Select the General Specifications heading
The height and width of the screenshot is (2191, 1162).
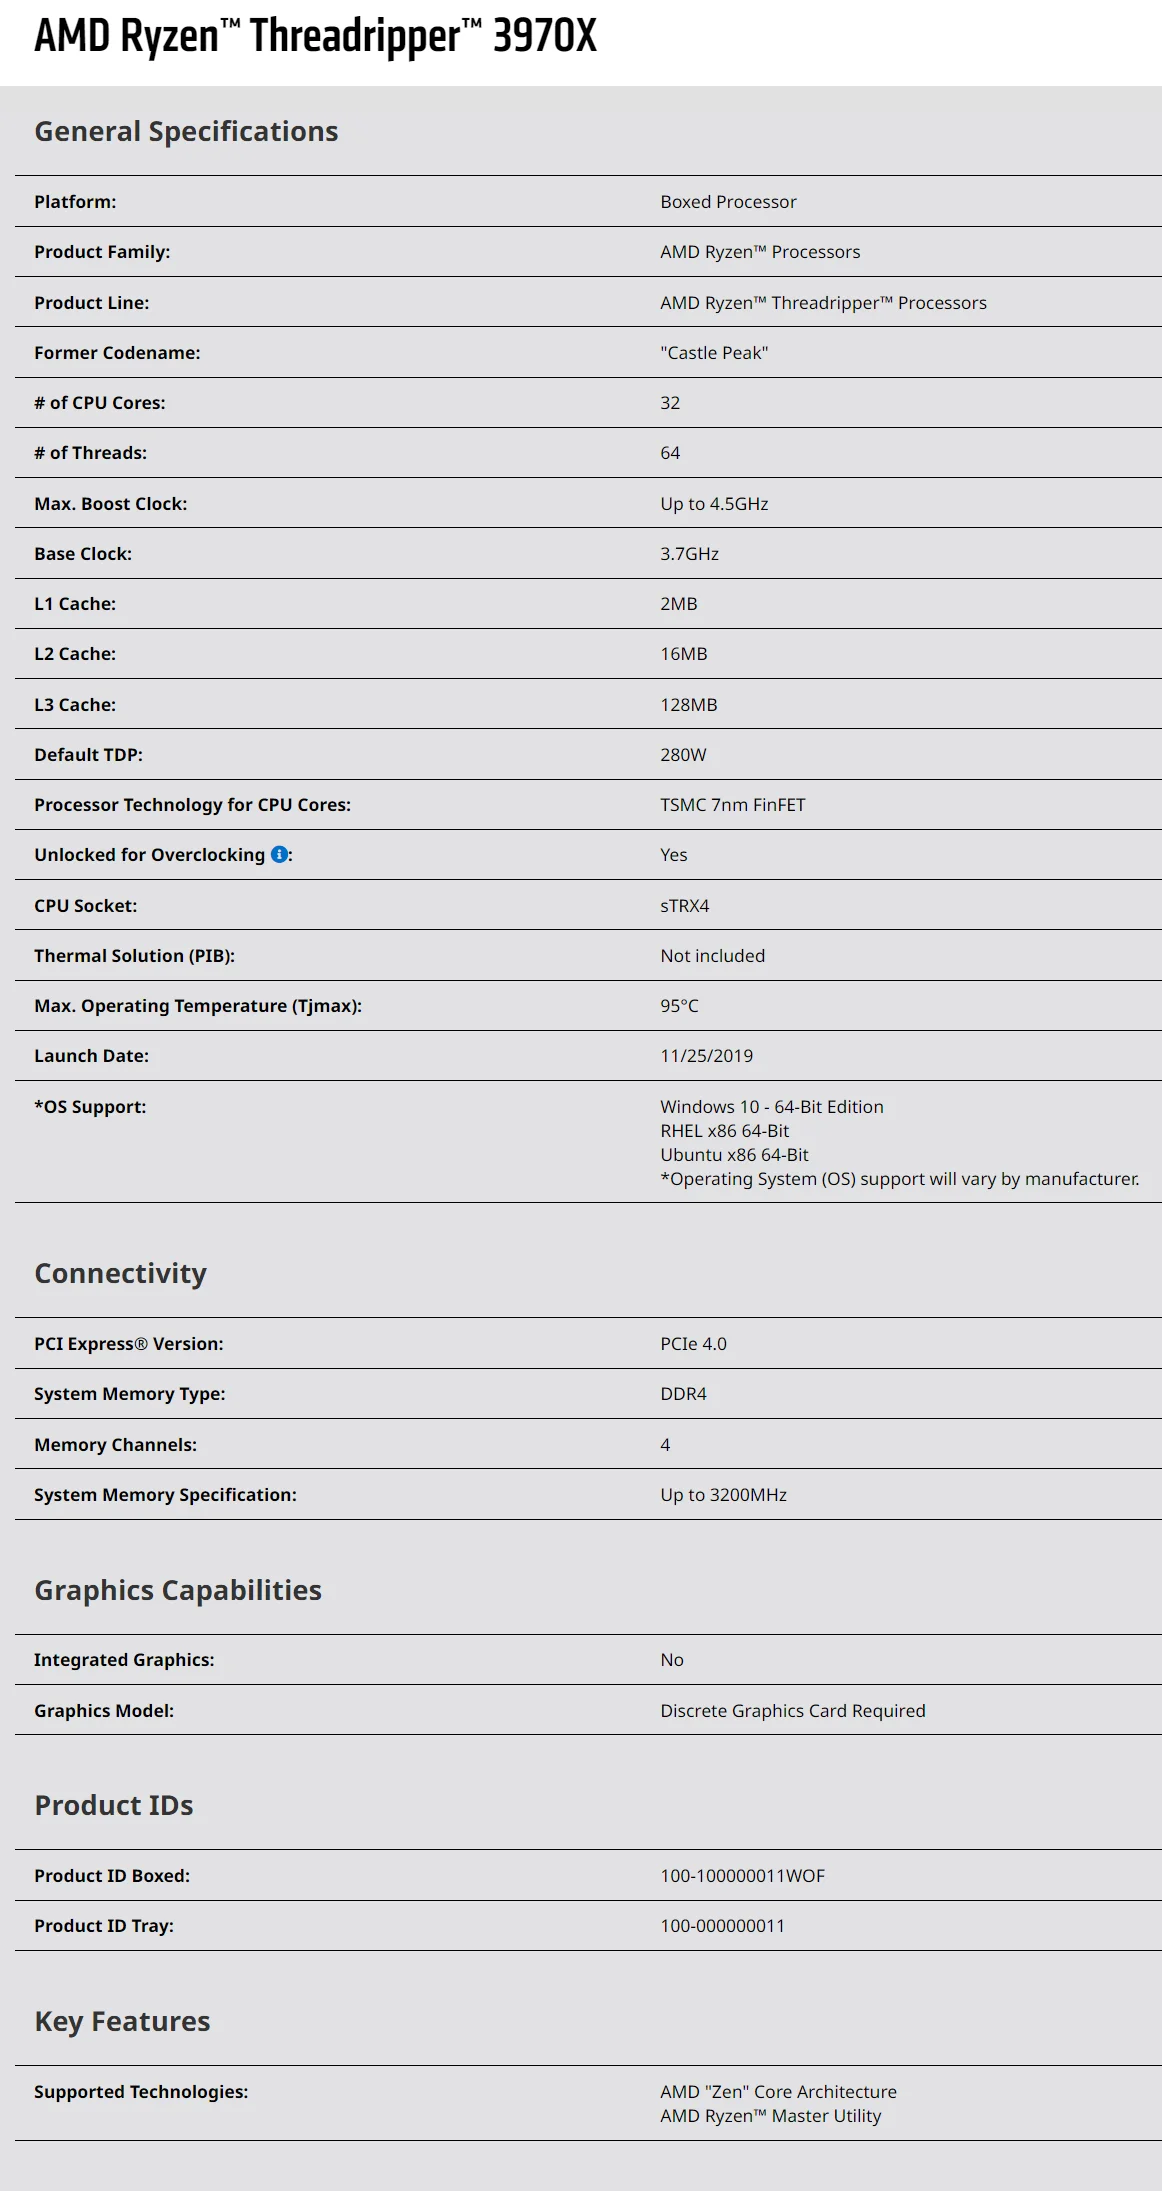pos(186,132)
